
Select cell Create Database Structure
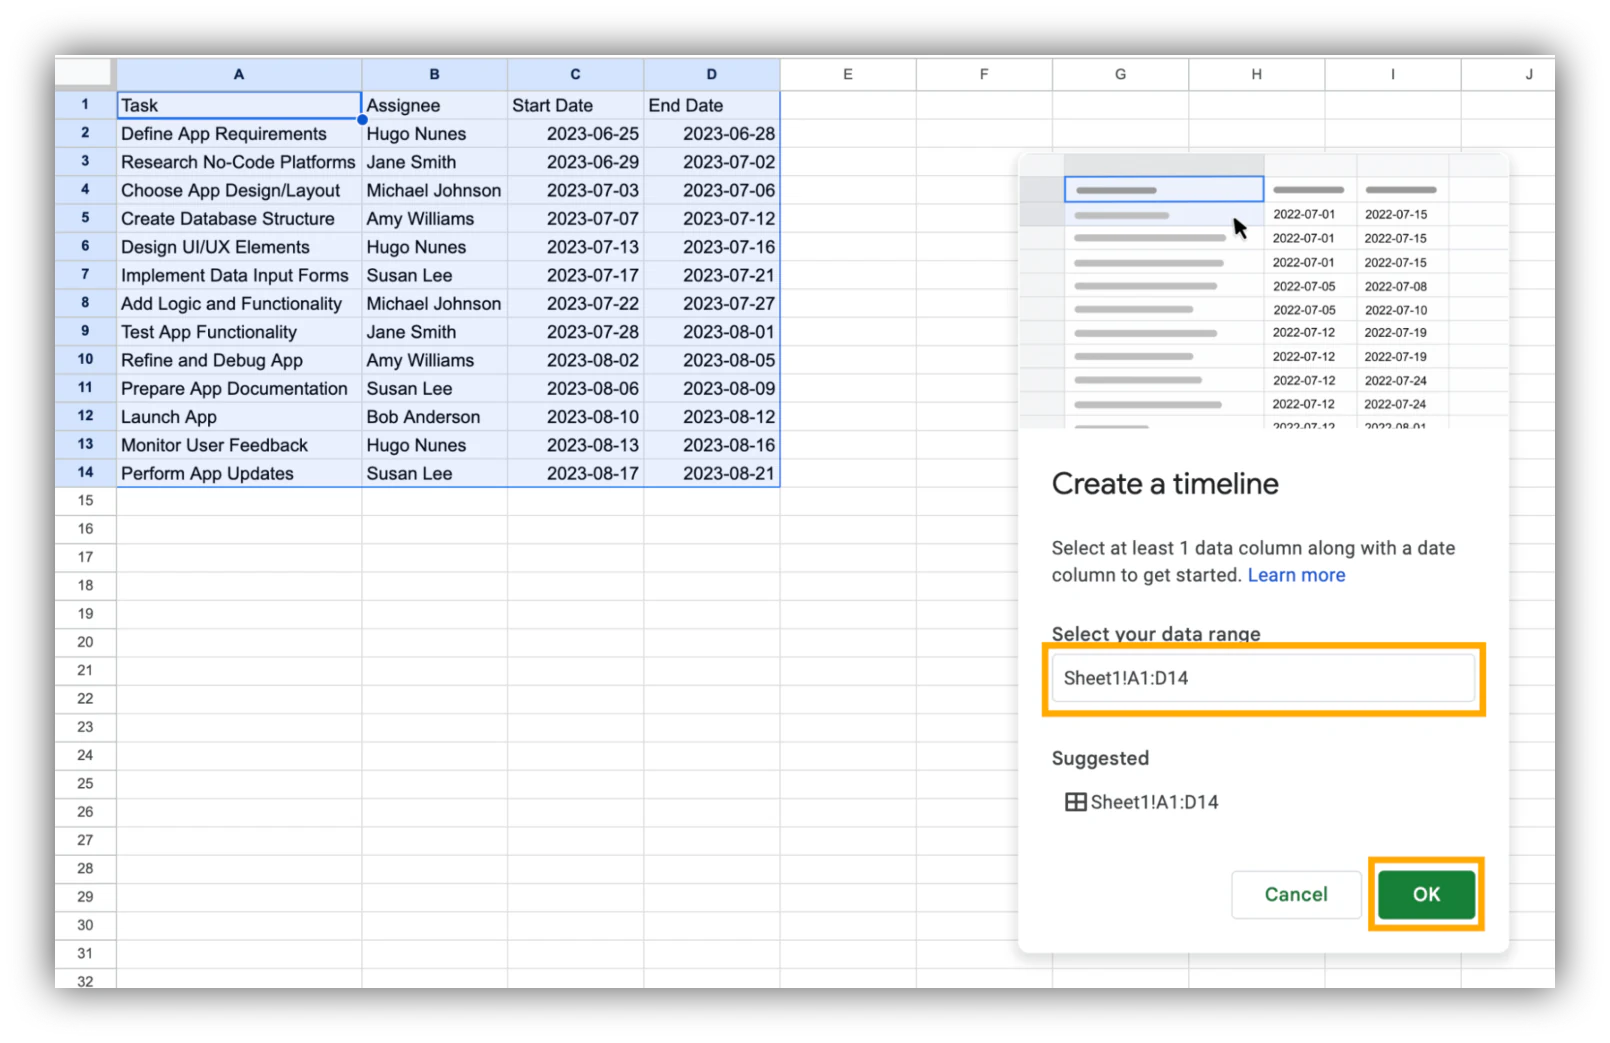tap(239, 219)
